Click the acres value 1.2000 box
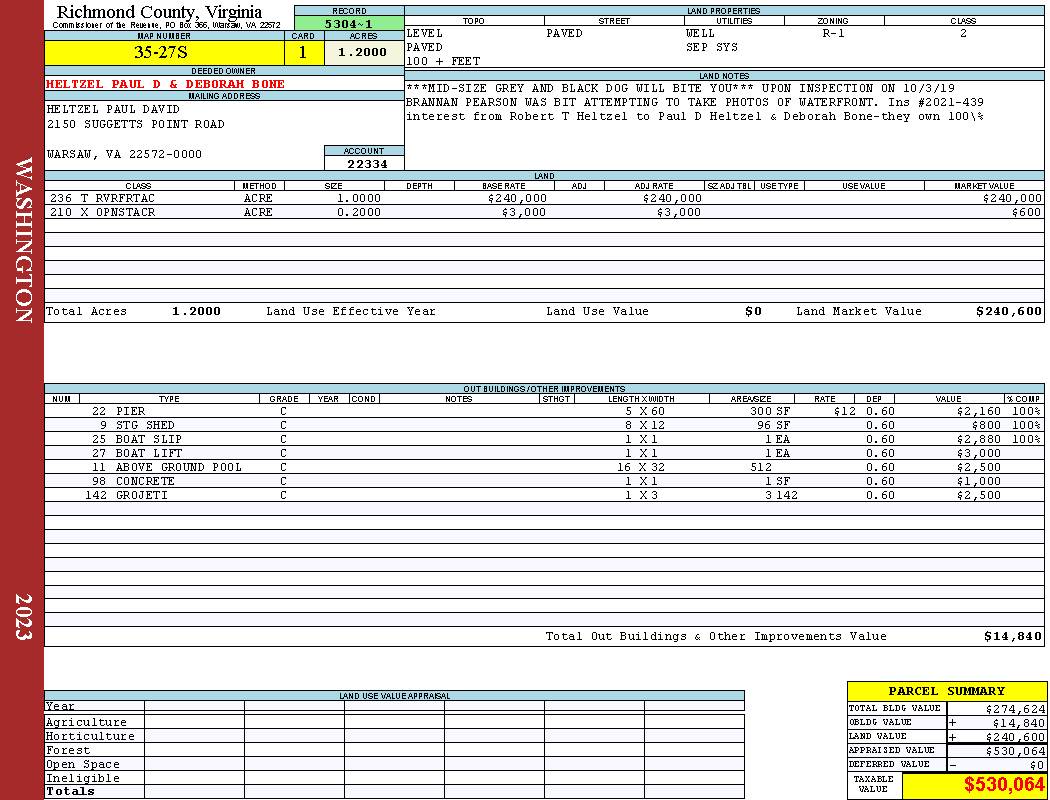 364,53
